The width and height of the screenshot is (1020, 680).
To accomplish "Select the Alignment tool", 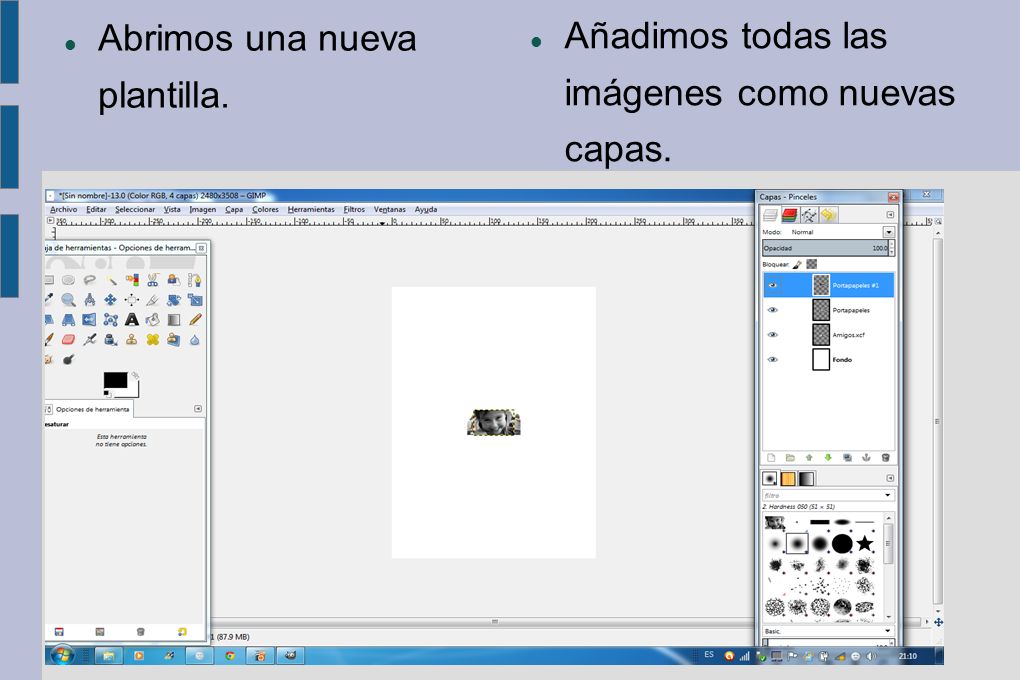I will (x=132, y=300).
